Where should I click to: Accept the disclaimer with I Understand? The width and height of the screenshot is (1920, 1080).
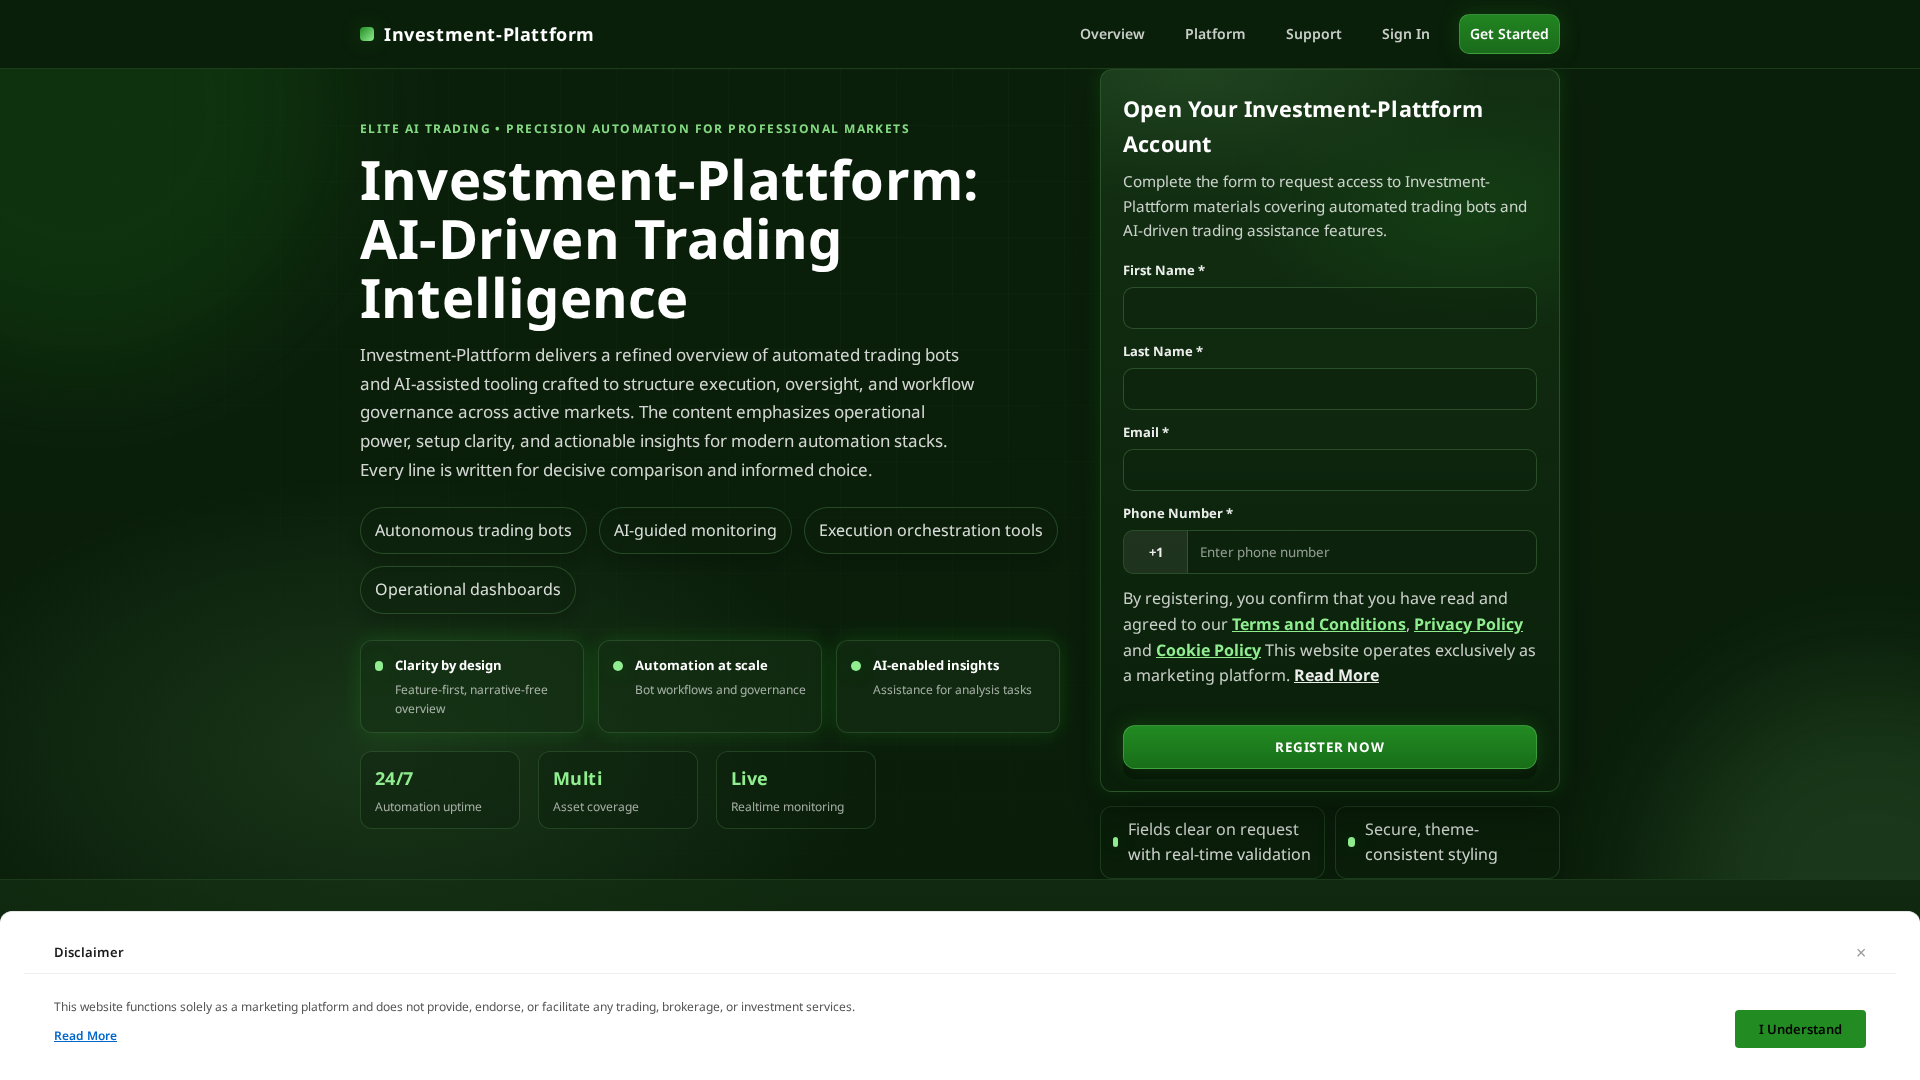point(1800,1028)
